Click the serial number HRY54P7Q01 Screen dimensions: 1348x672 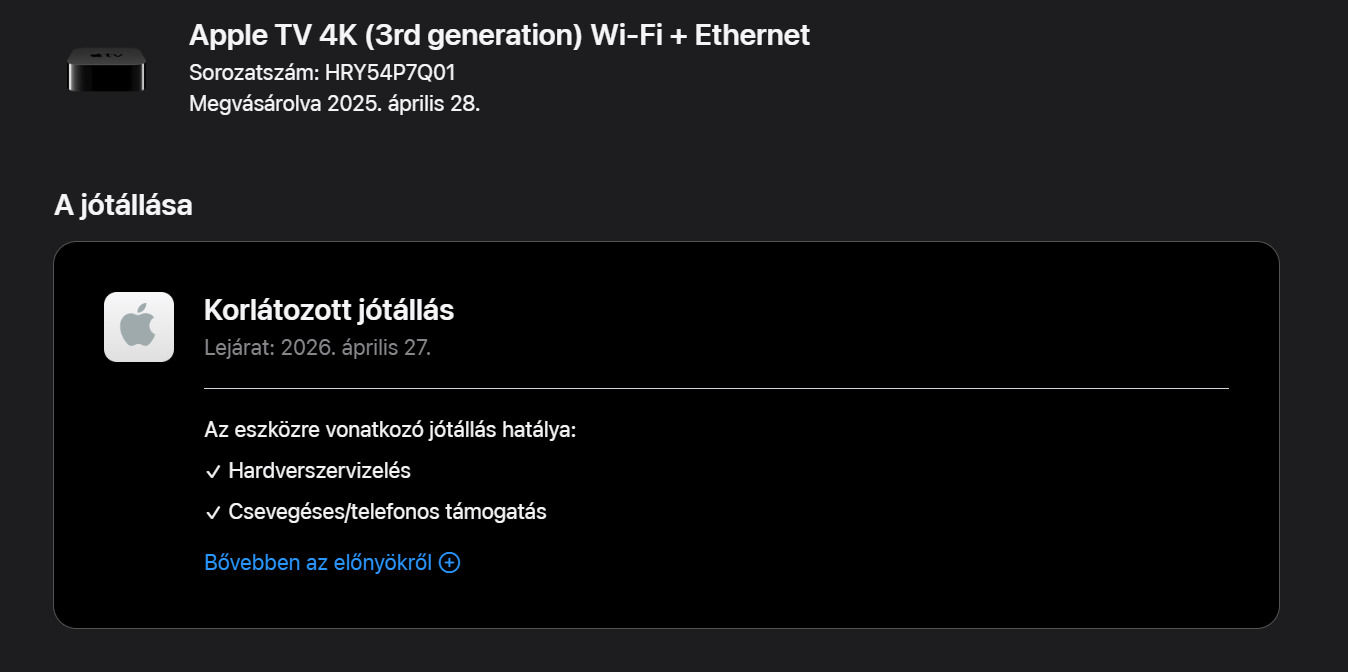(390, 72)
